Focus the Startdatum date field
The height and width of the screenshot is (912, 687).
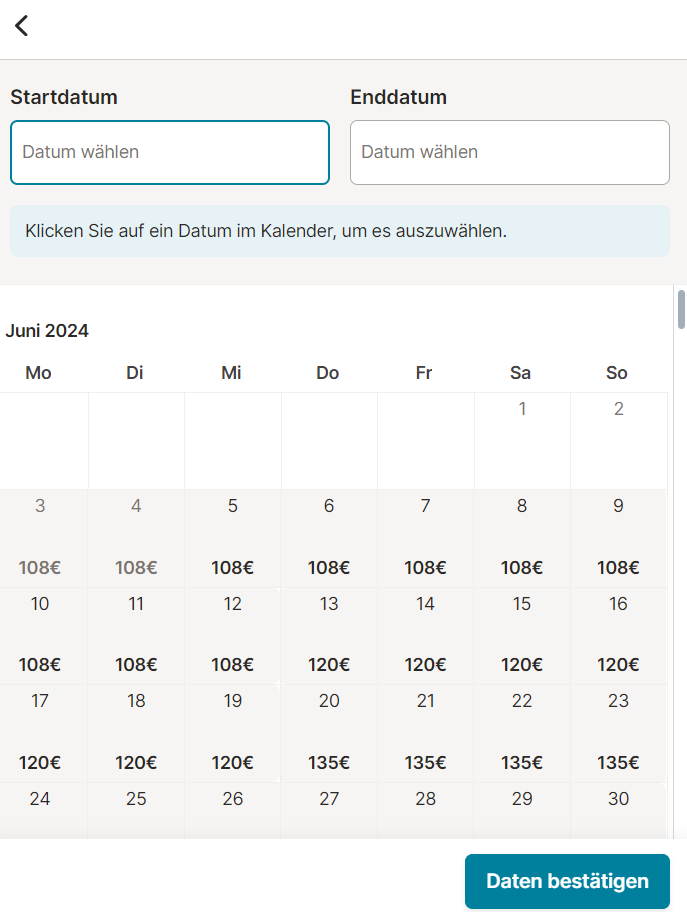click(170, 152)
